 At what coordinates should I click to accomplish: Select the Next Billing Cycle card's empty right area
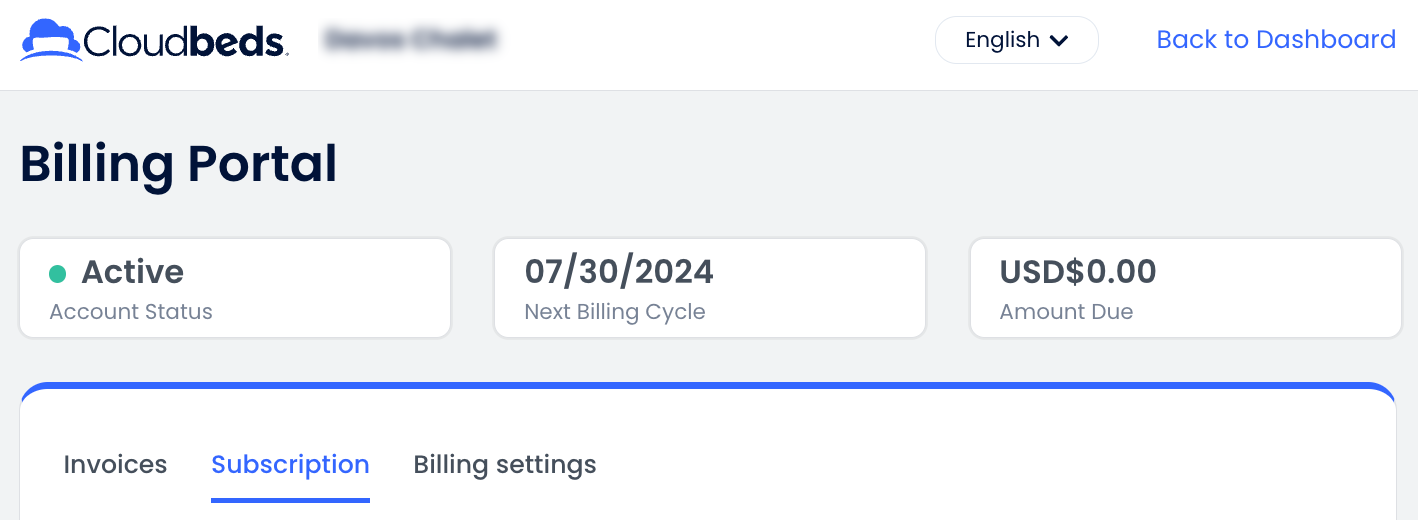pos(830,288)
